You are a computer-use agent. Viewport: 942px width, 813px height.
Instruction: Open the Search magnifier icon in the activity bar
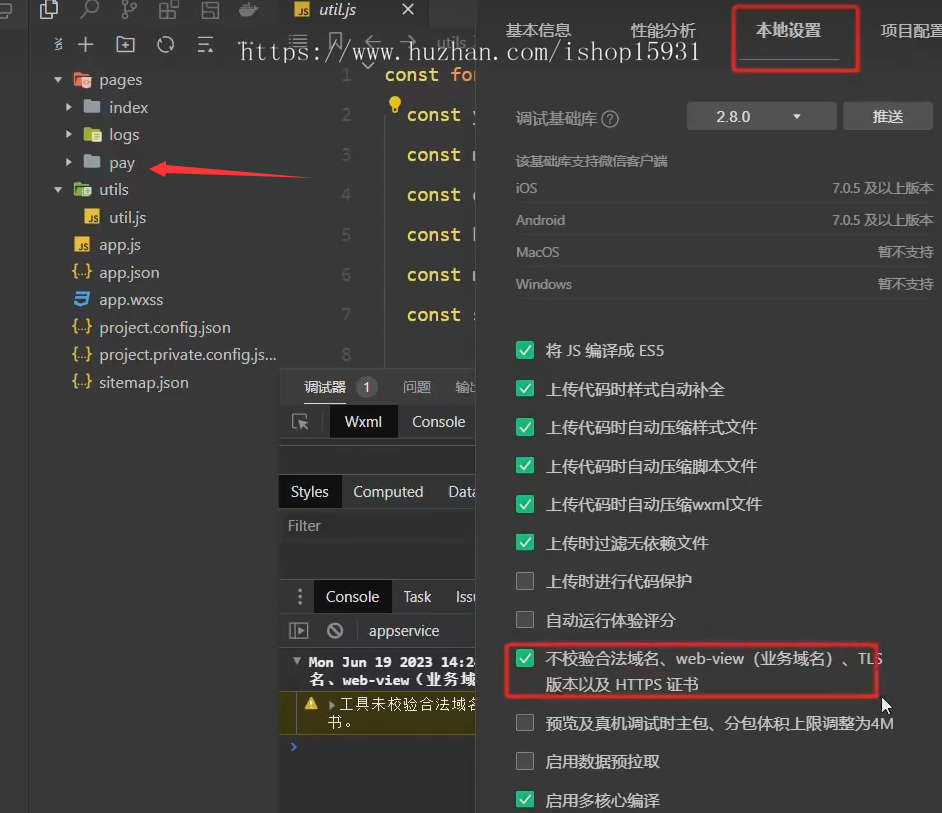pos(89,9)
